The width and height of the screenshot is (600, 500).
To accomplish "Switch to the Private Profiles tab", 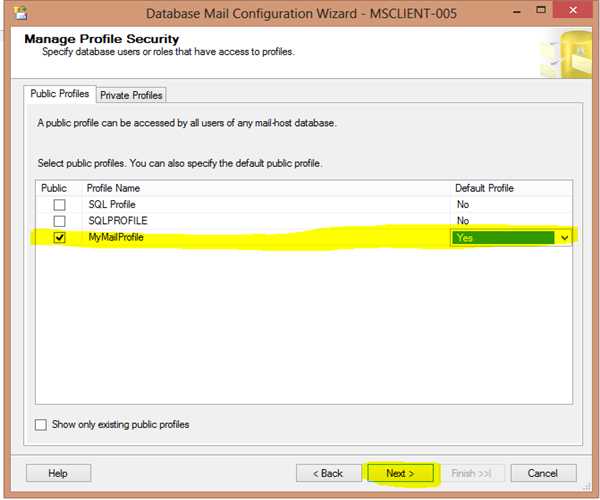I will click(131, 95).
